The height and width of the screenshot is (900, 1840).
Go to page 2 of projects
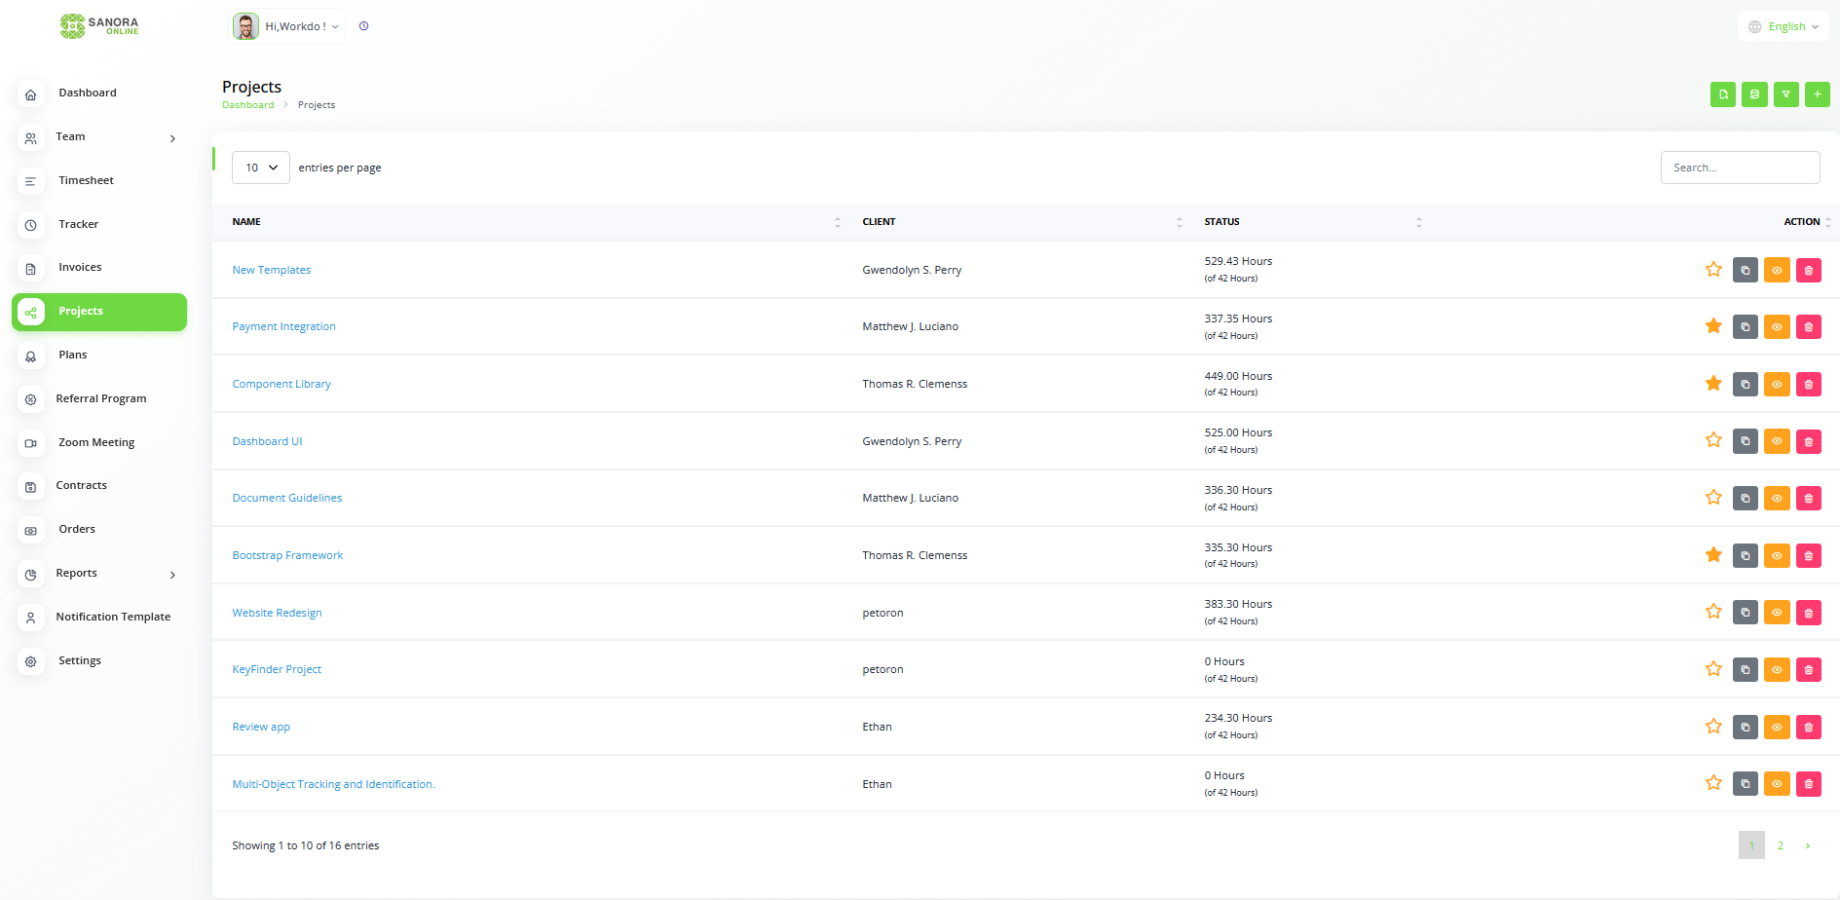[1780, 846]
